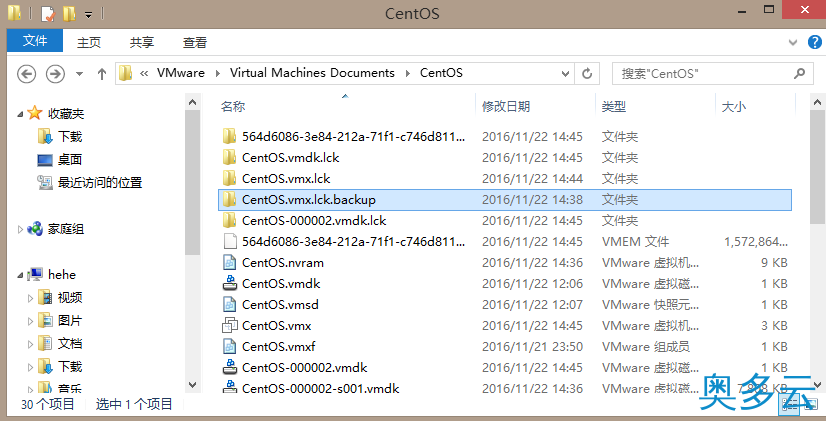Click navigation pane scrollbar down arrow
826x421 pixels.
193,385
